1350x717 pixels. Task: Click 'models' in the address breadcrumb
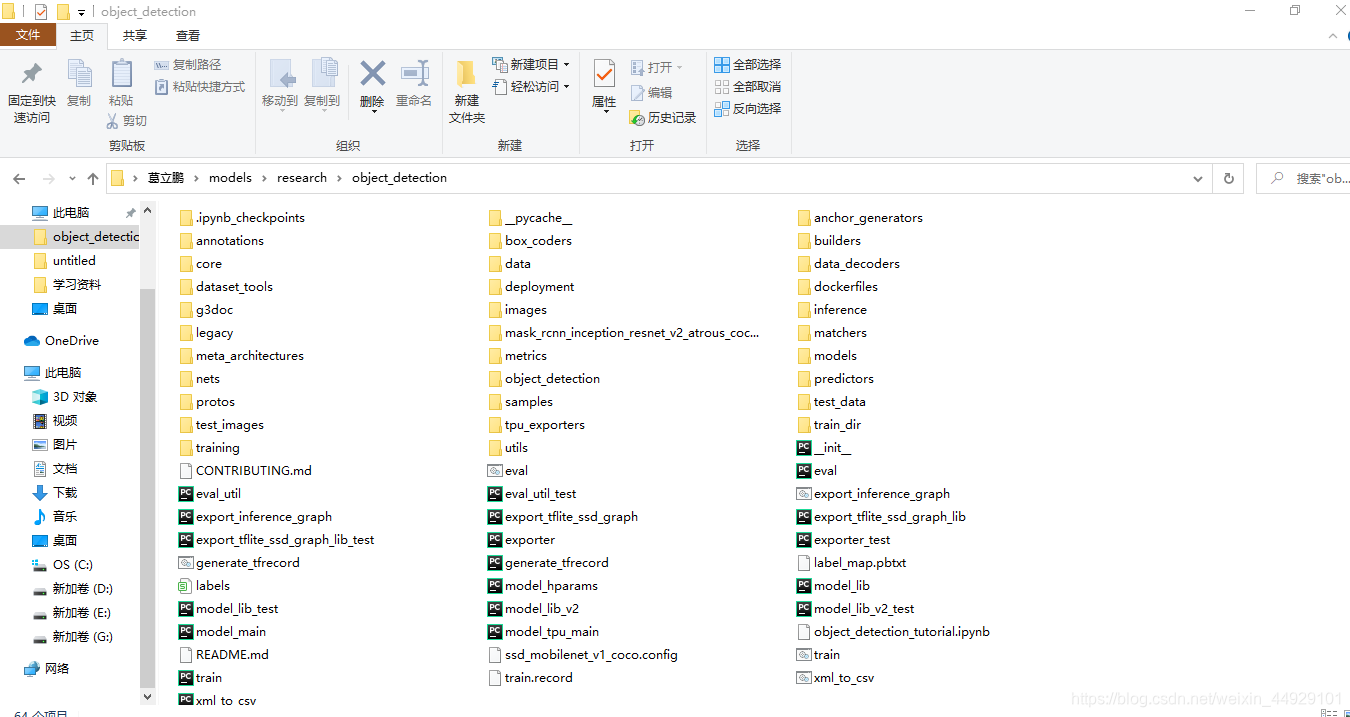point(230,178)
